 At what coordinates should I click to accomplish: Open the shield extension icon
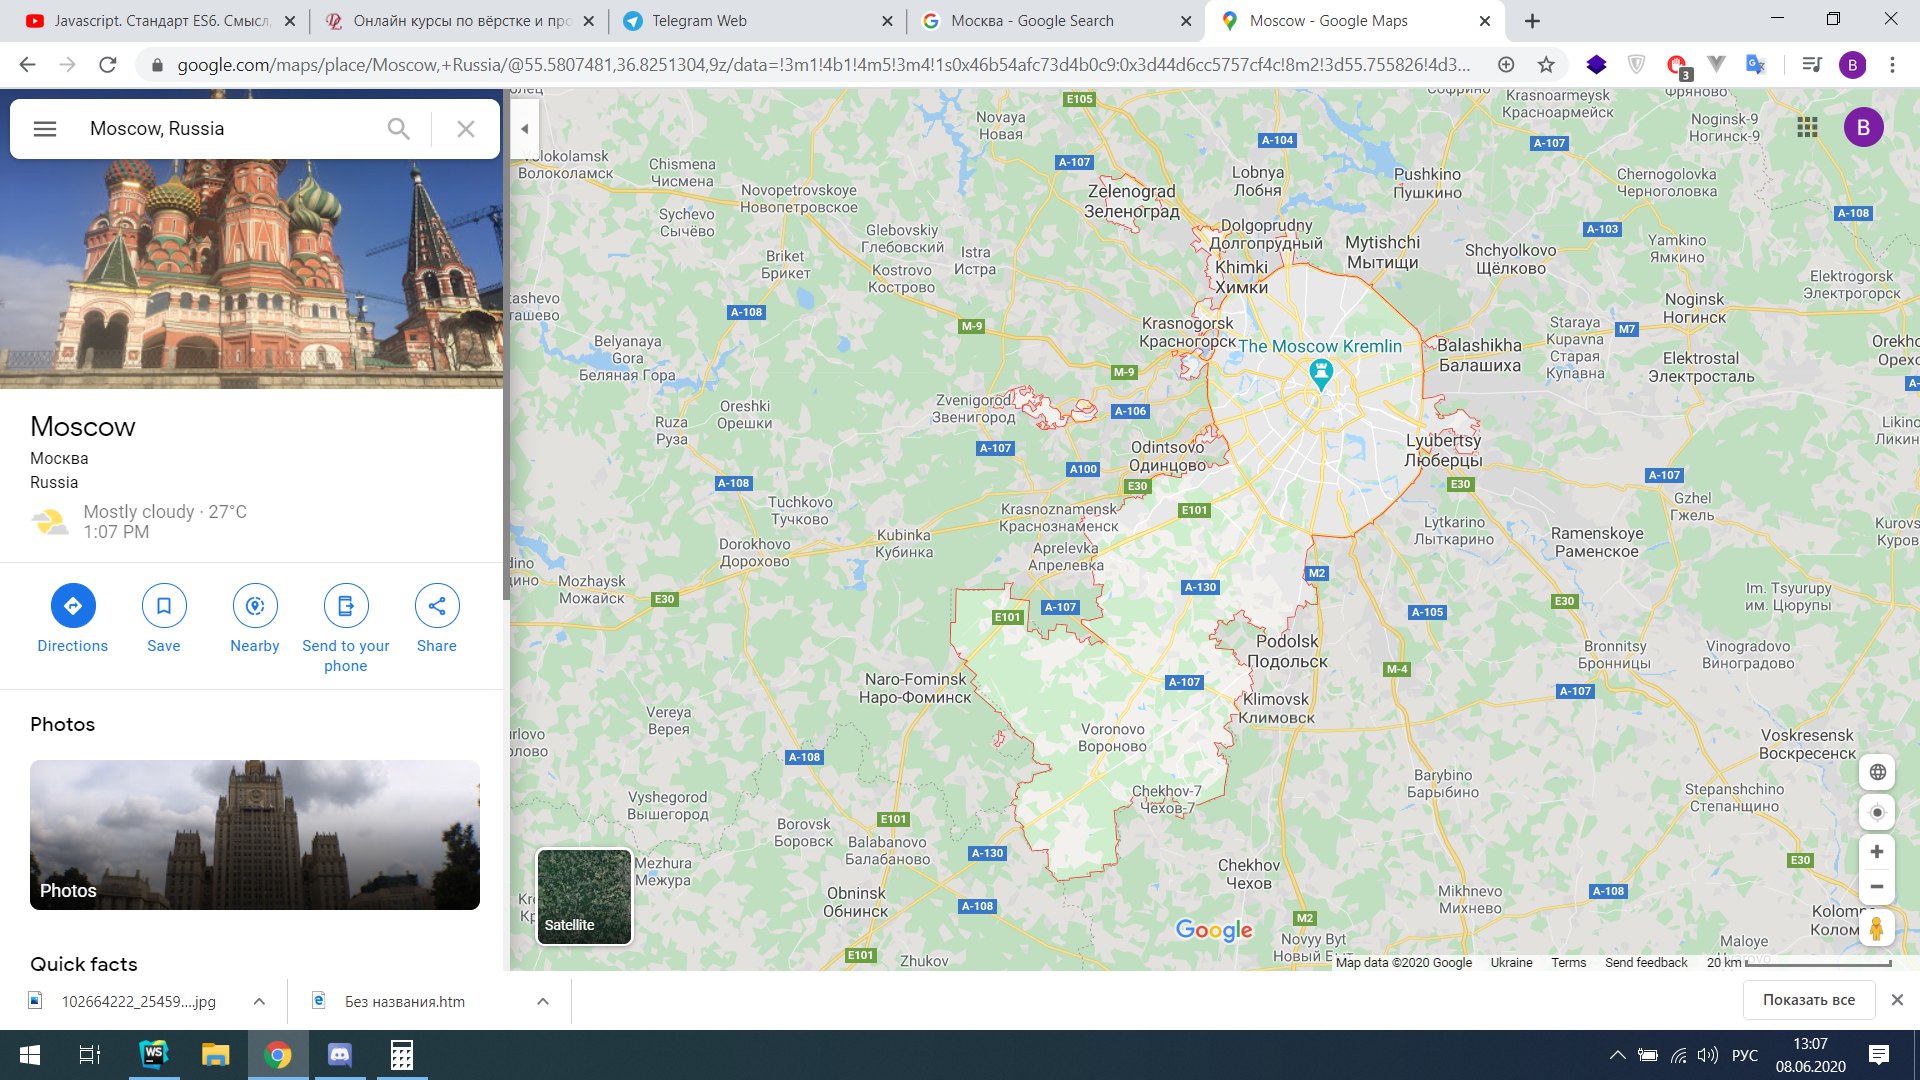click(1636, 65)
